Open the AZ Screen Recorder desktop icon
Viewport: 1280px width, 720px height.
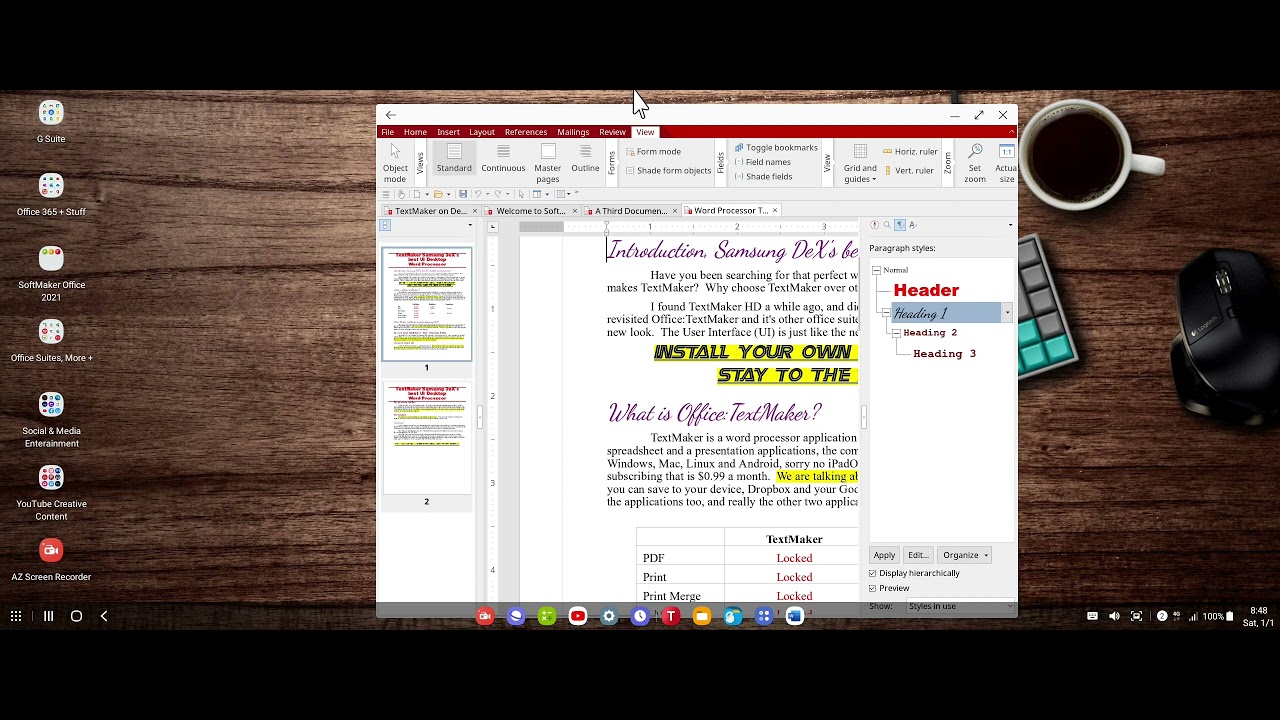51,560
